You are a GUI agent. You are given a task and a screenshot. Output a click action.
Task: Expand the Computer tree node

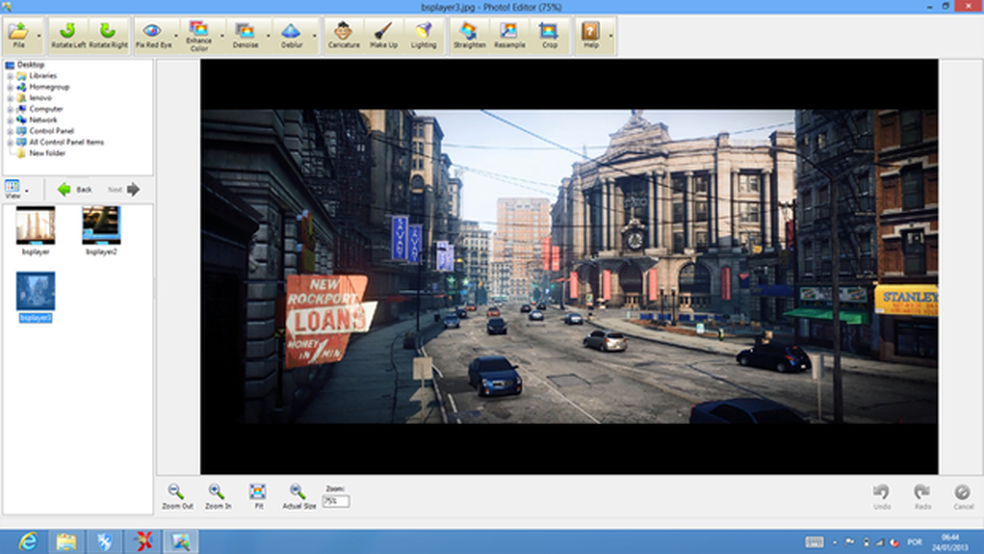click(9, 109)
